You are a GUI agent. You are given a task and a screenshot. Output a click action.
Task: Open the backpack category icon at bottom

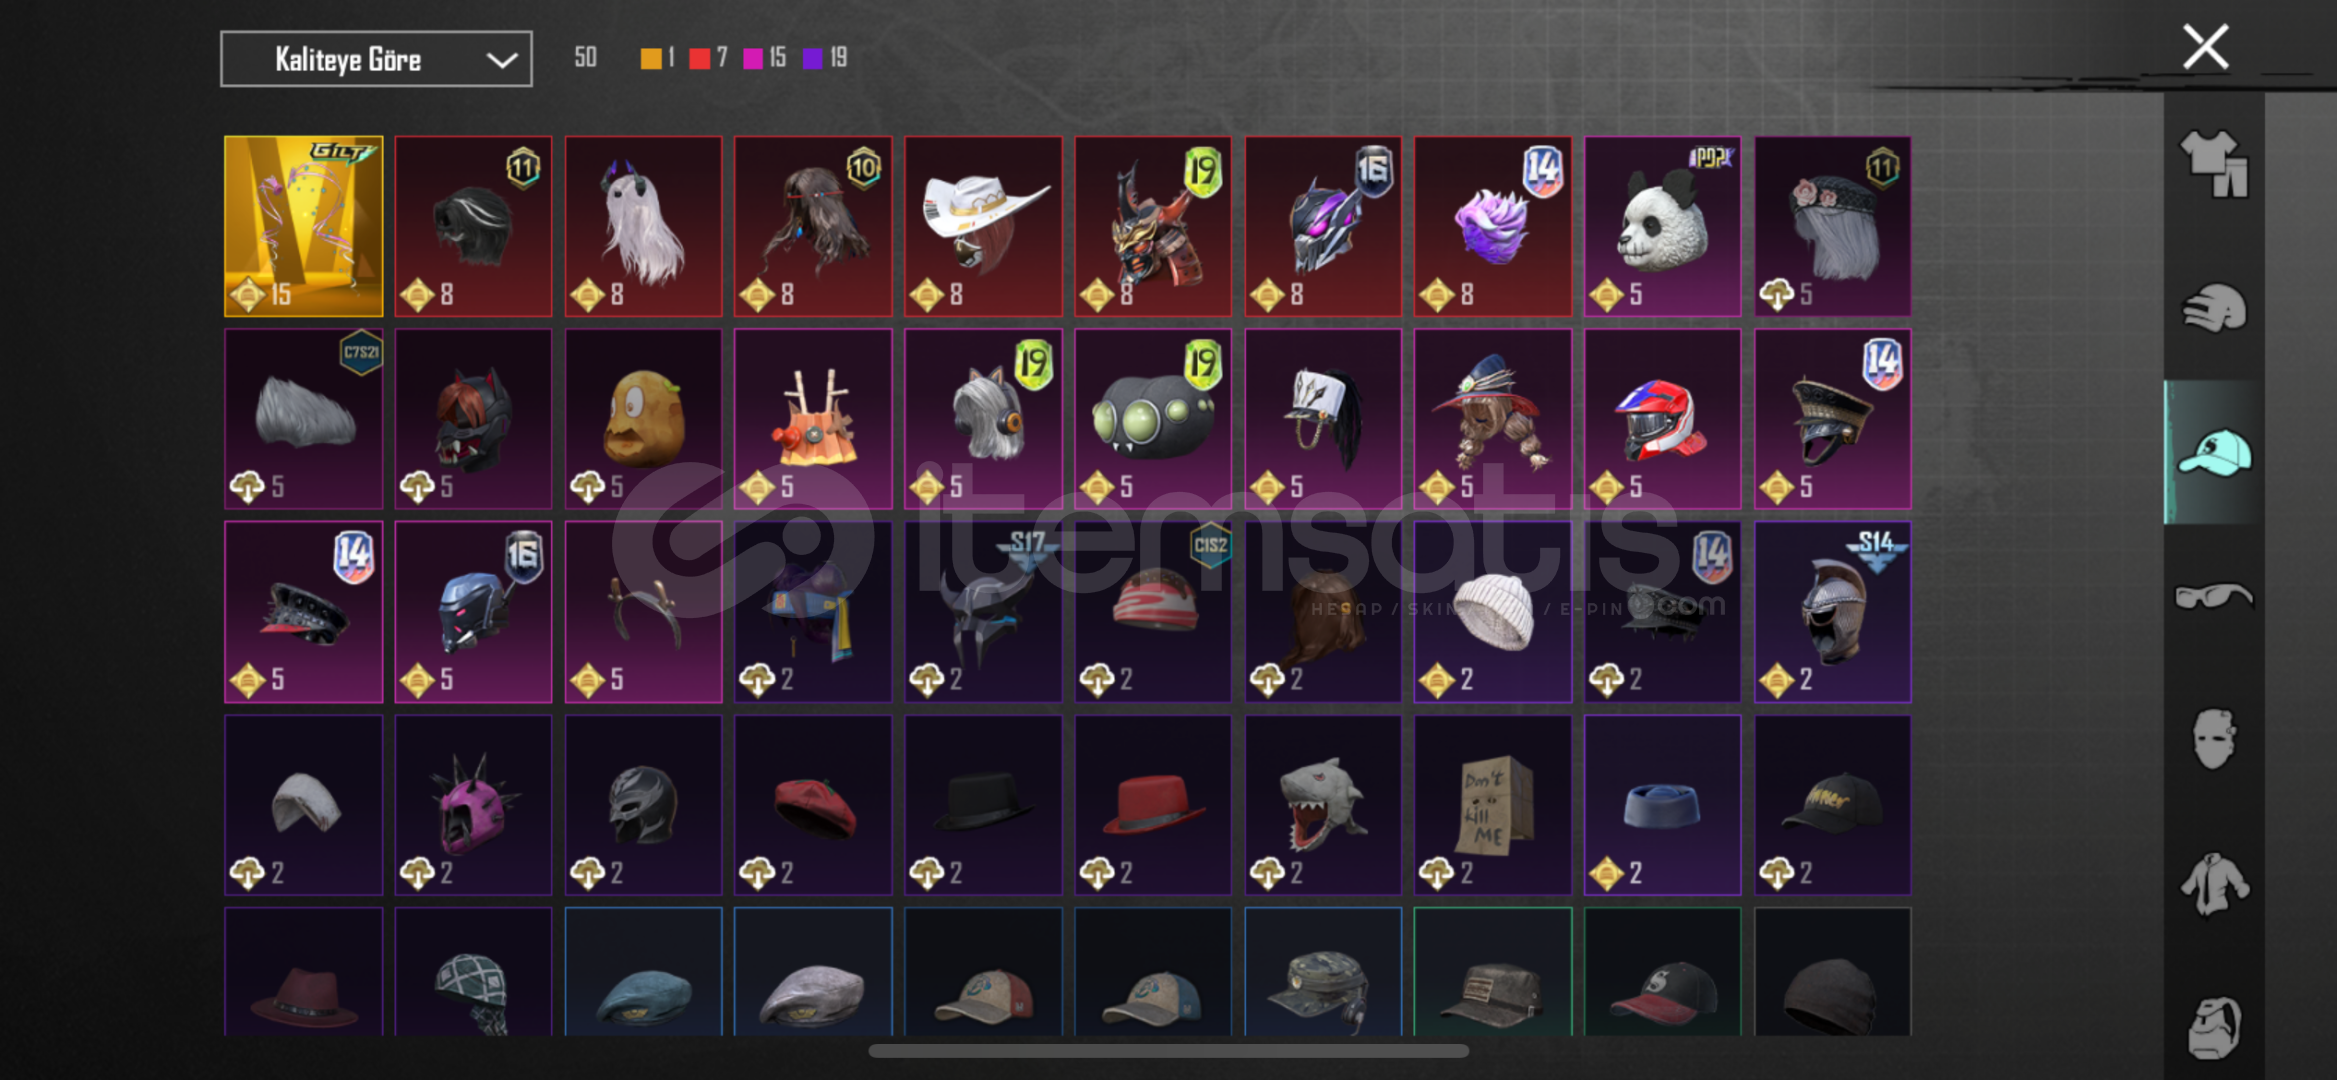tap(2214, 1027)
